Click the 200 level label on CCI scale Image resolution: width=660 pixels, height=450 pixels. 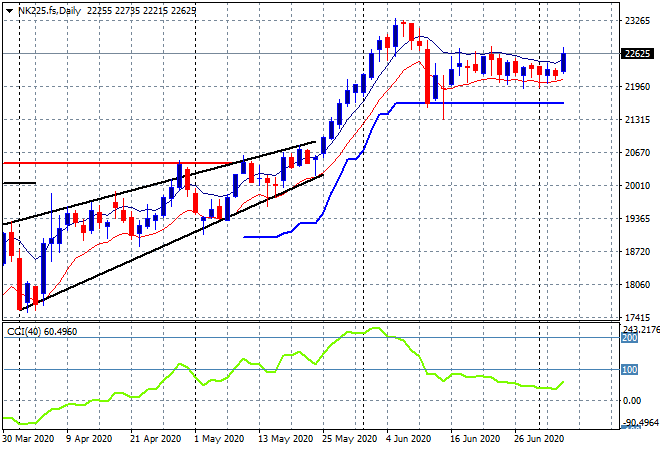coord(630,338)
